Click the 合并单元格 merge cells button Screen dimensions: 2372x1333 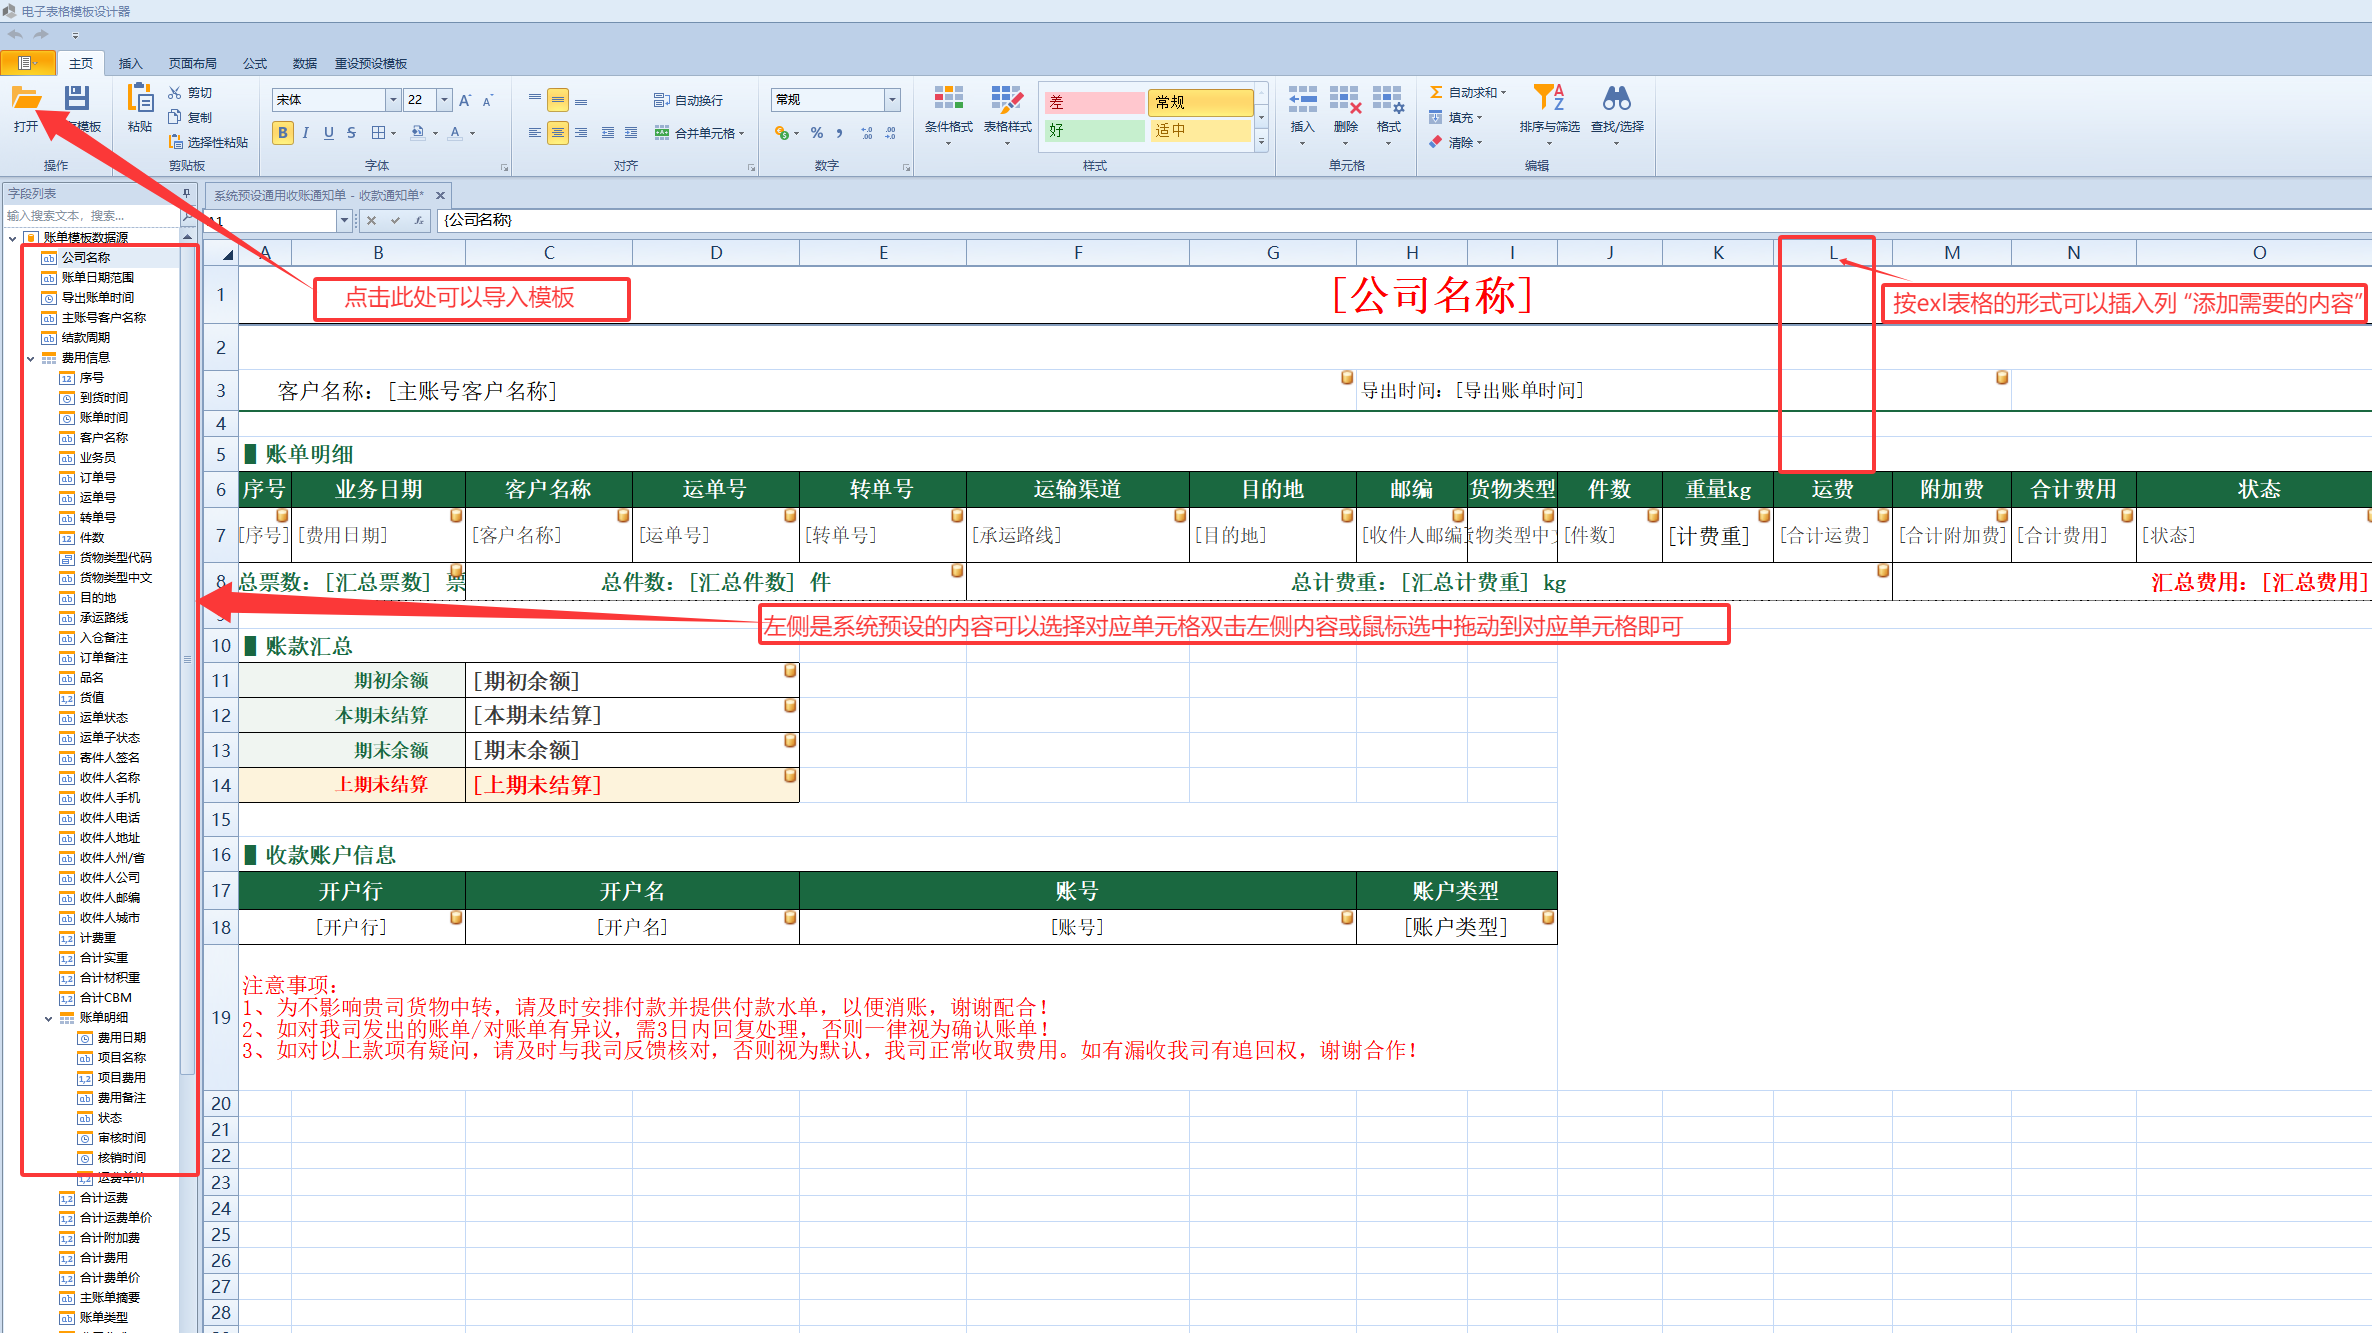point(699,132)
